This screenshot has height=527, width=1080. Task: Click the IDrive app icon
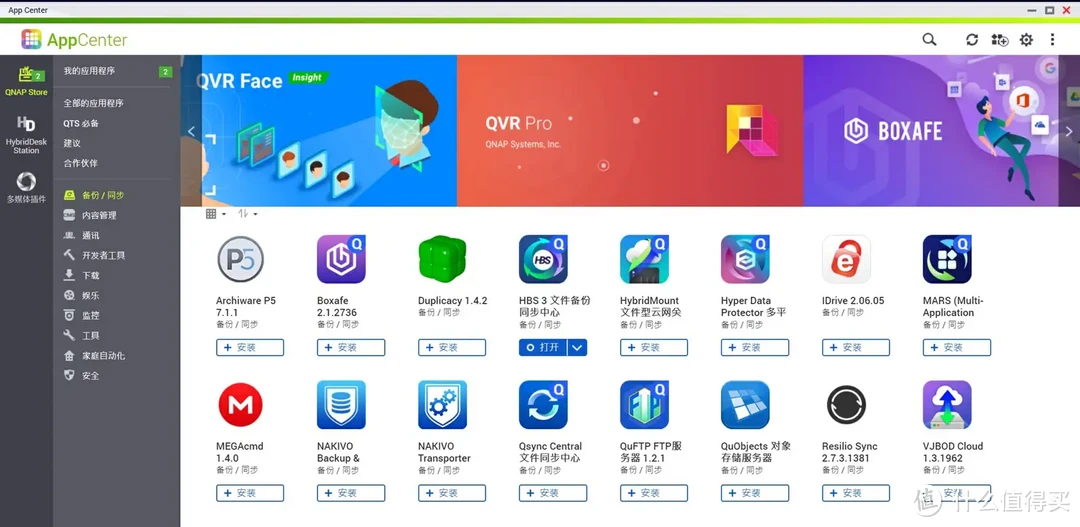pyautogui.click(x=847, y=259)
